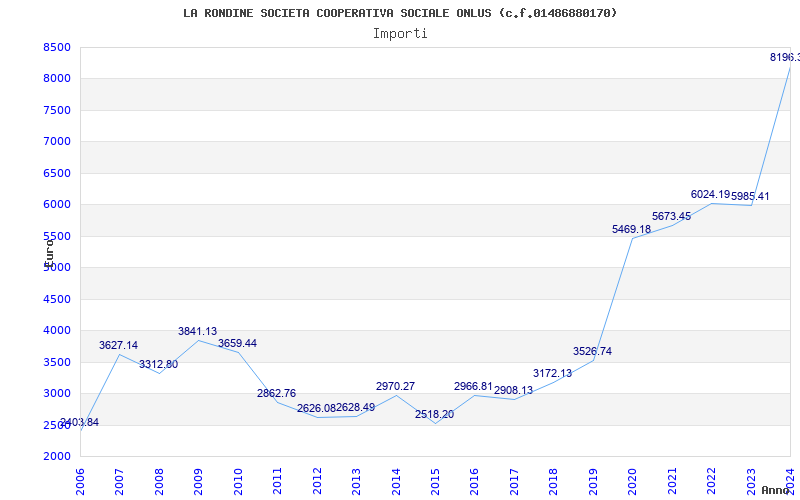Select the 2022 x-axis year label
Viewport: 800px width, 500px height.
coord(711,482)
